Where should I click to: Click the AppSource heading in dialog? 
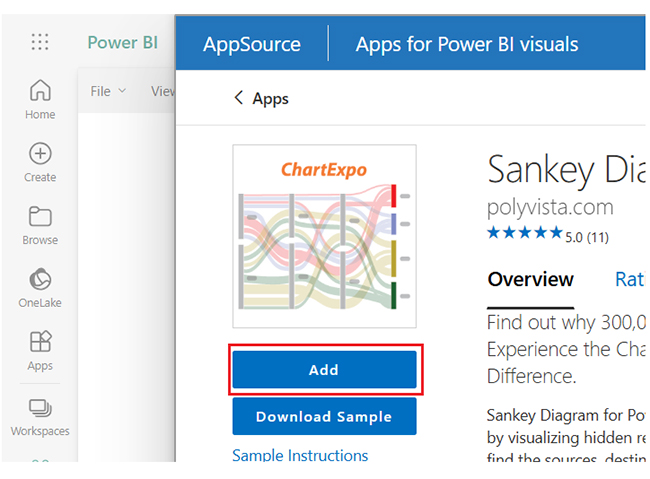[x=251, y=44]
